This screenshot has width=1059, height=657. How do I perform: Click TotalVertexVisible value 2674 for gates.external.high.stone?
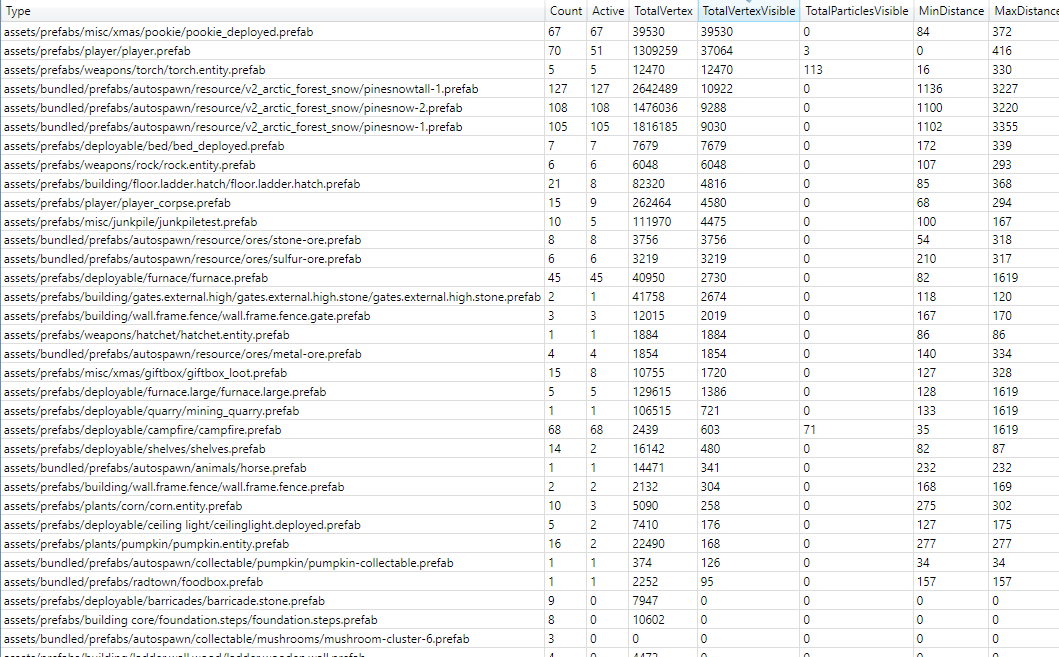[713, 296]
